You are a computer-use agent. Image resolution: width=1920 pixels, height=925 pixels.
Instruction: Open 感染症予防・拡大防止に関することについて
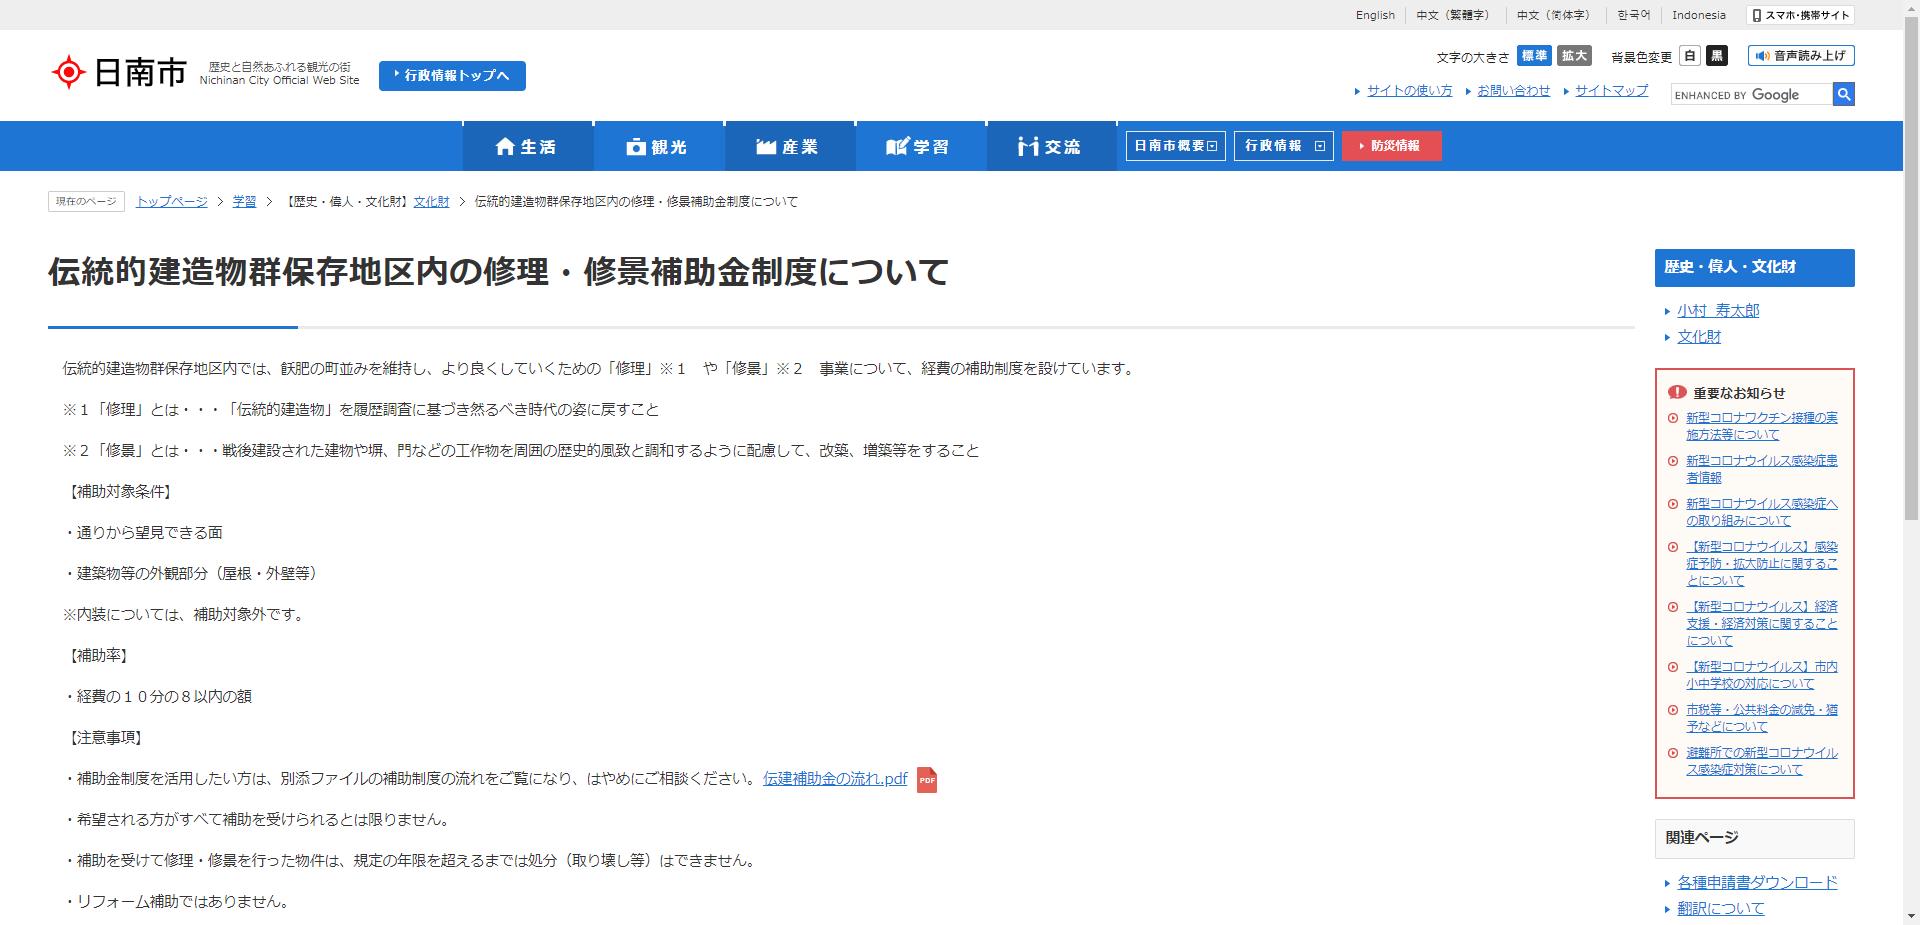pyautogui.click(x=1761, y=563)
